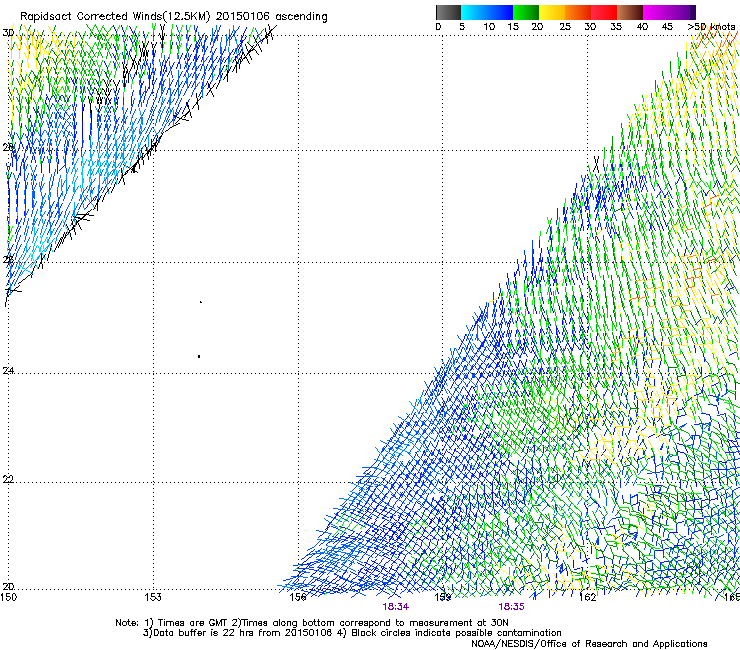Click the brown 35-40 knots color band
Image resolution: width=740 pixels, height=650 pixels.
point(630,12)
